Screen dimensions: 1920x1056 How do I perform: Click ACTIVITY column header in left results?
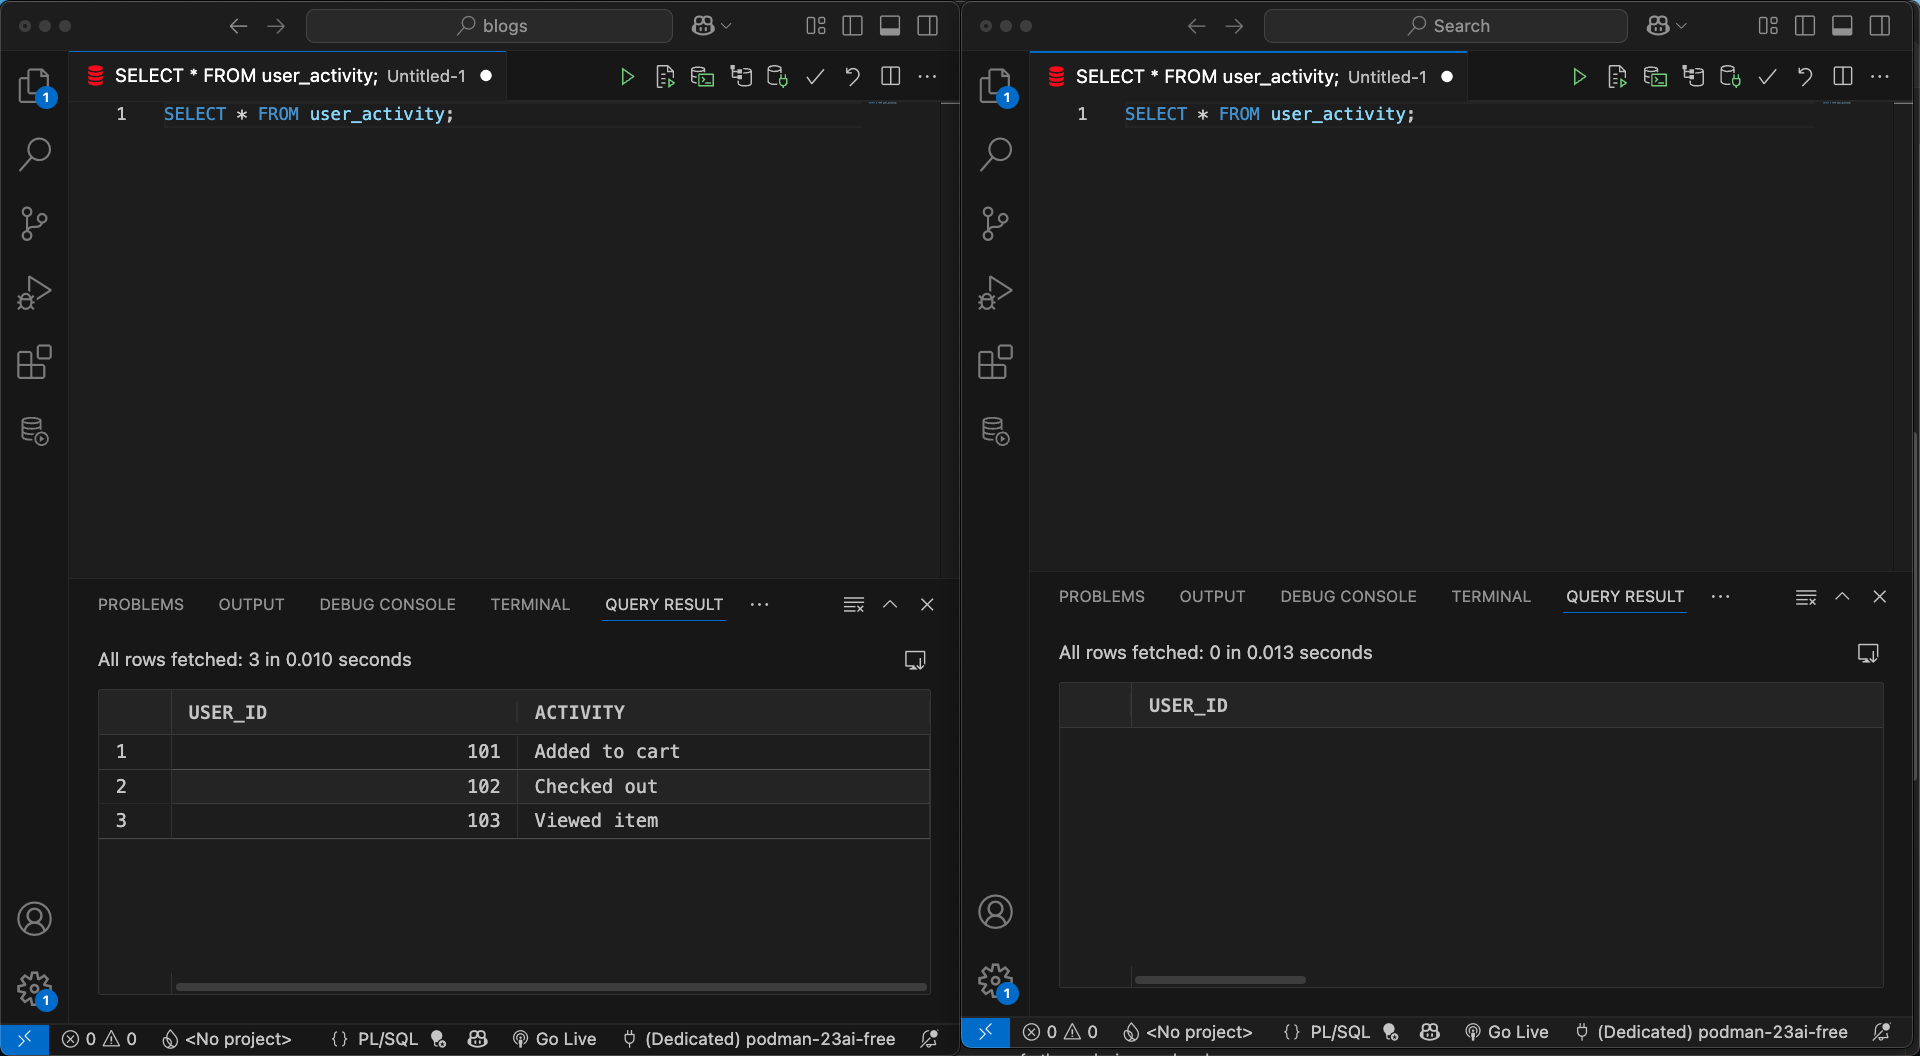tap(723, 713)
